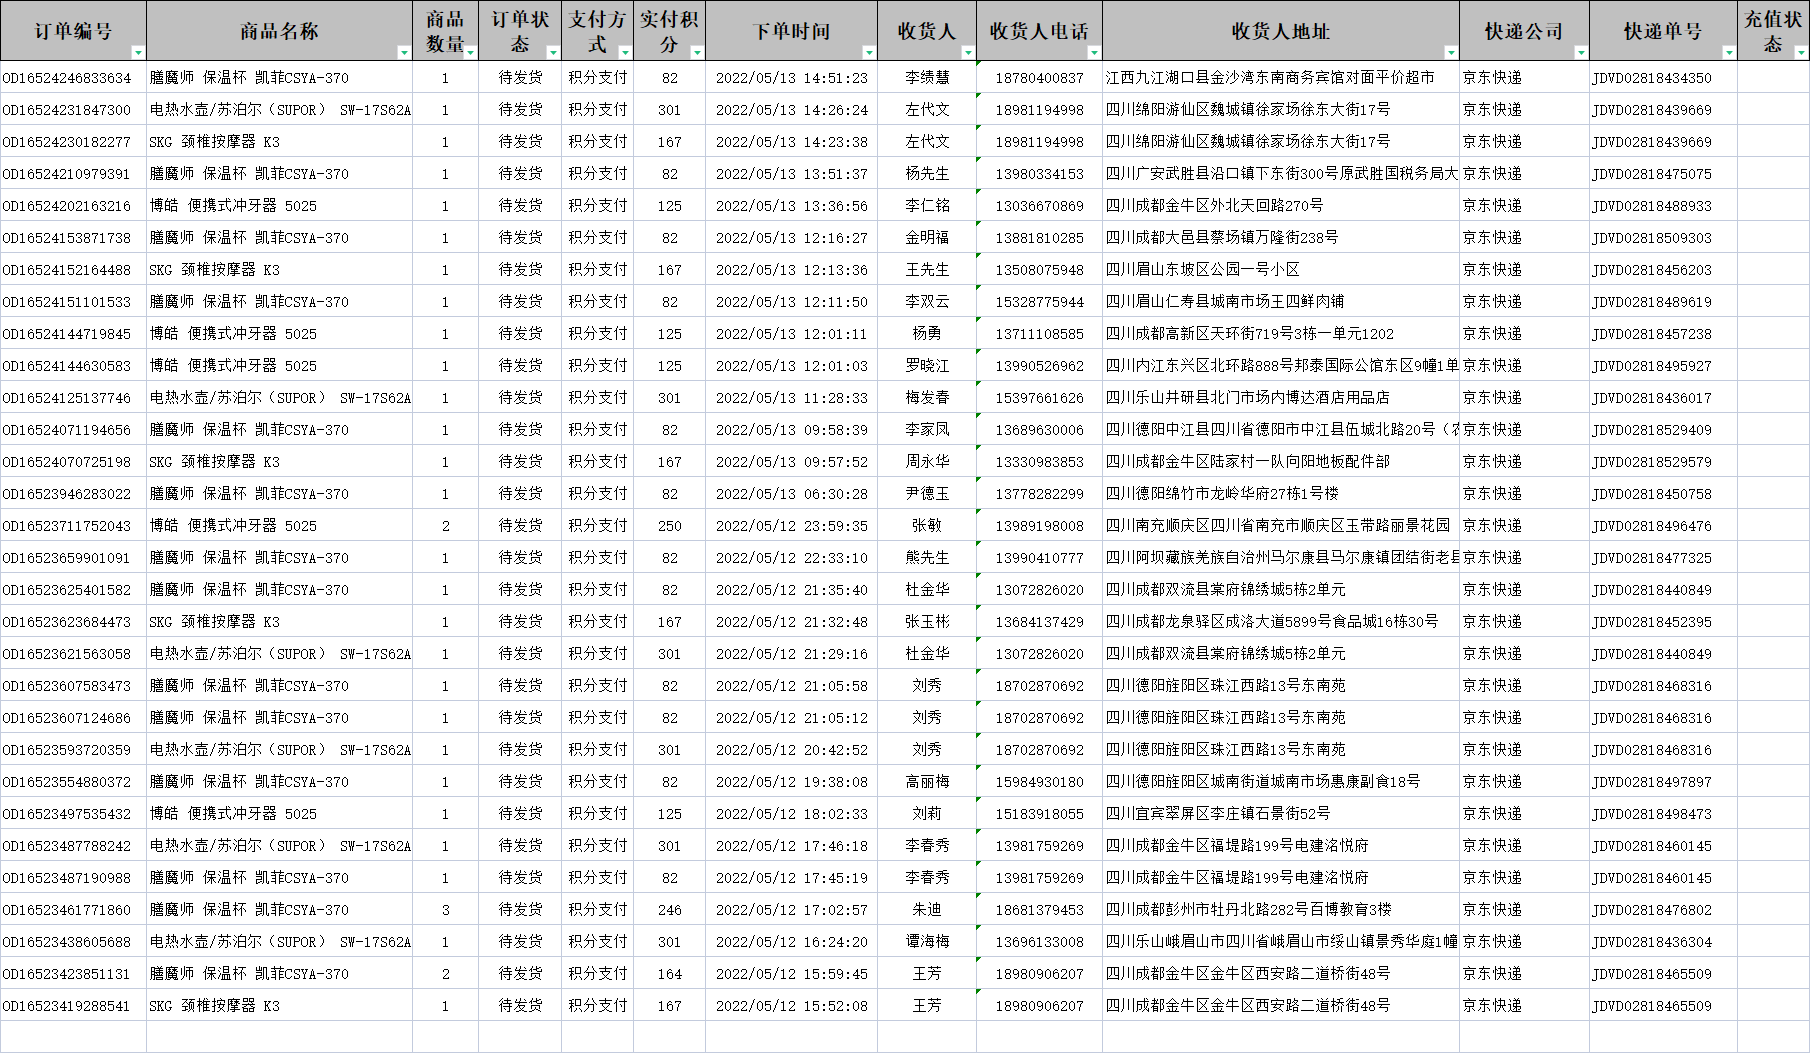Open the 收货人电话 filter dropdown
Image resolution: width=1810 pixels, height=1053 pixels.
[x=1094, y=52]
